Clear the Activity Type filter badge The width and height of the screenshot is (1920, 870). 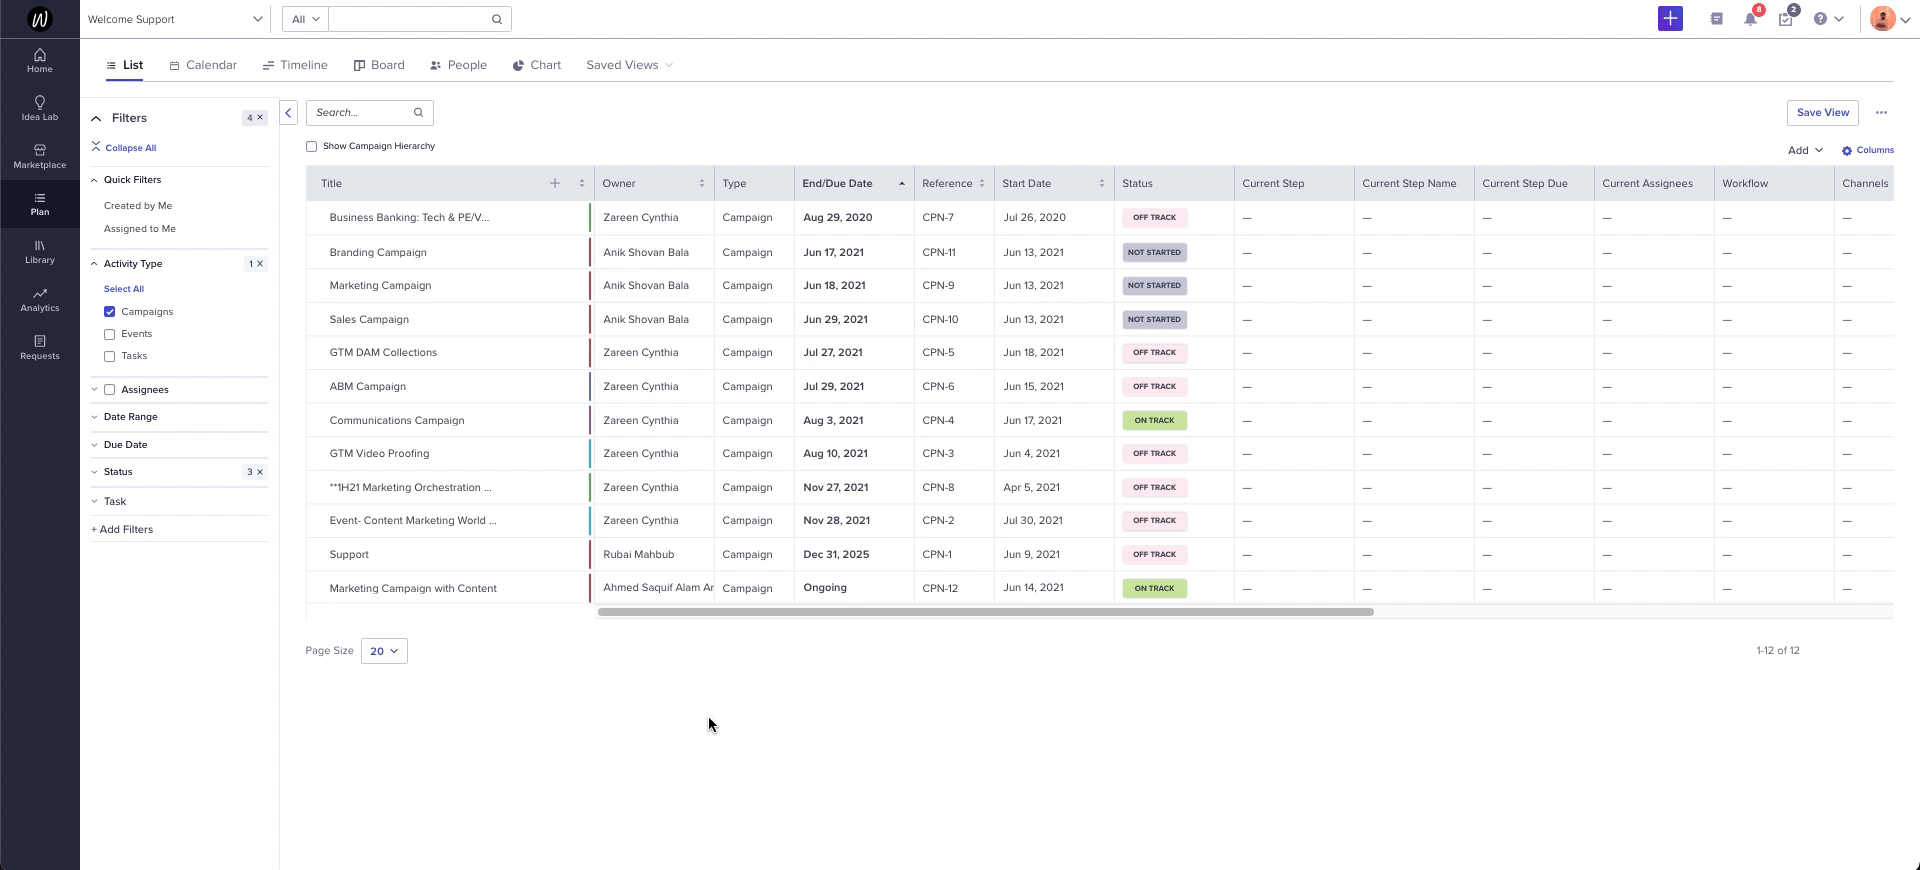point(255,264)
